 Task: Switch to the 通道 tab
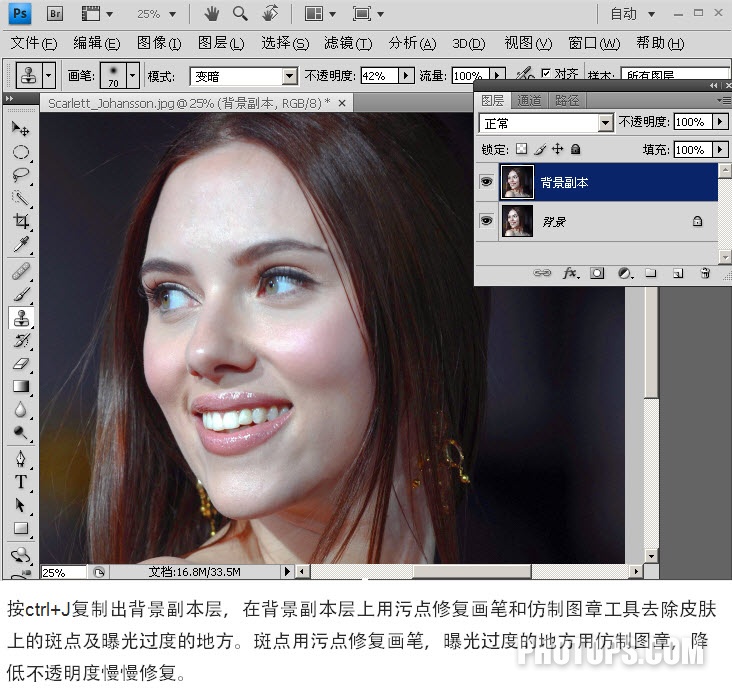529,100
